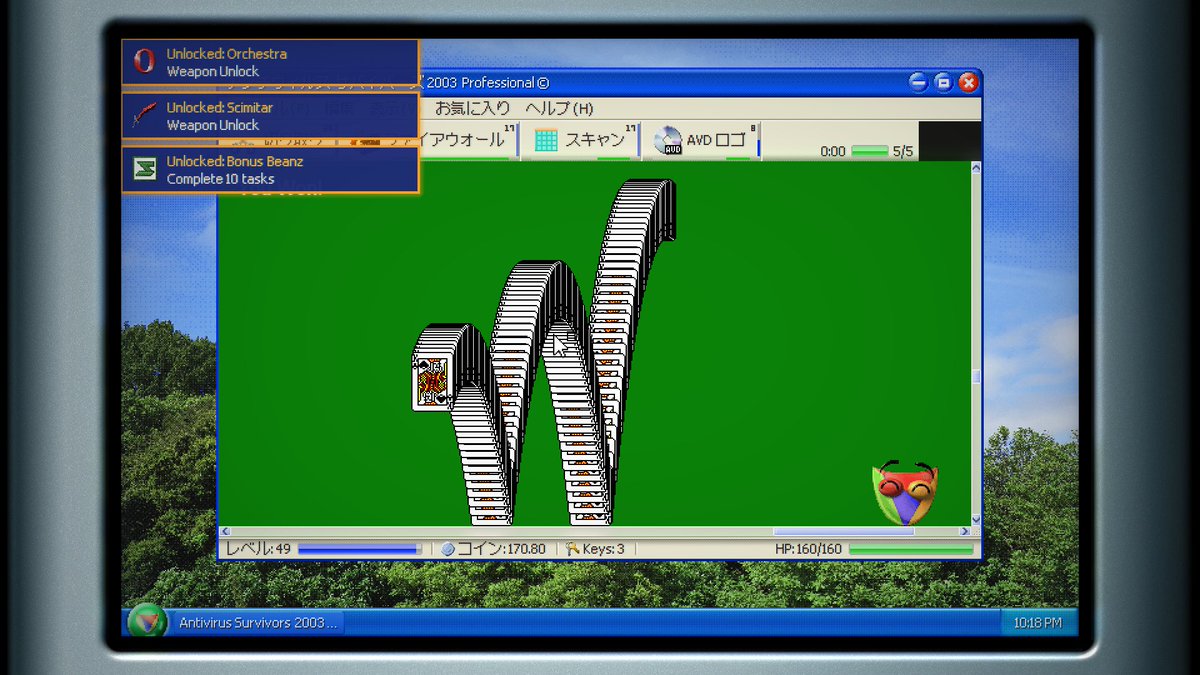
Task: Select the AVD ロゴ disc icon
Action: pyautogui.click(x=668, y=140)
